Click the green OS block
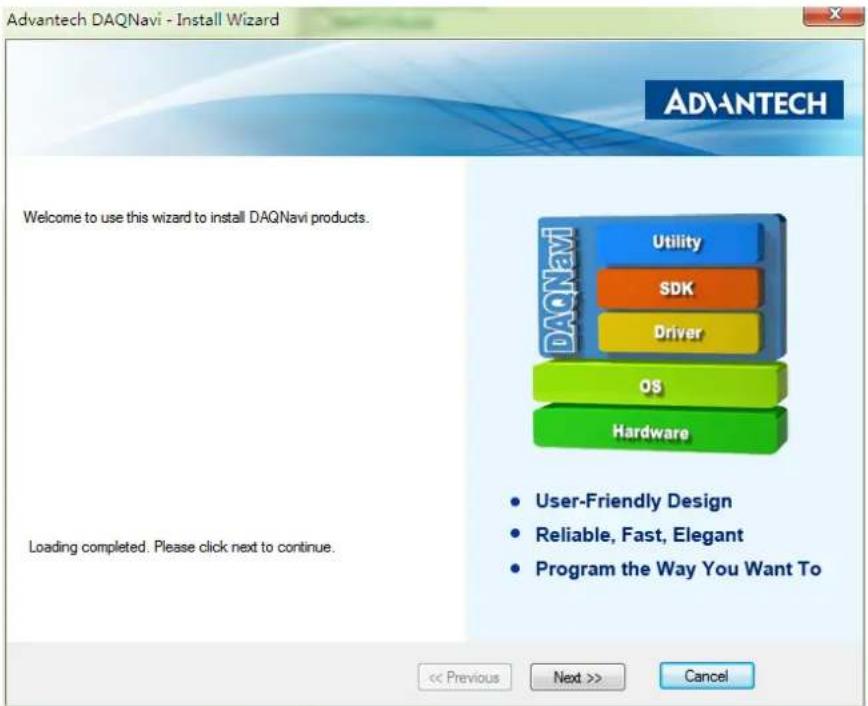868x706 pixels. pos(659,384)
